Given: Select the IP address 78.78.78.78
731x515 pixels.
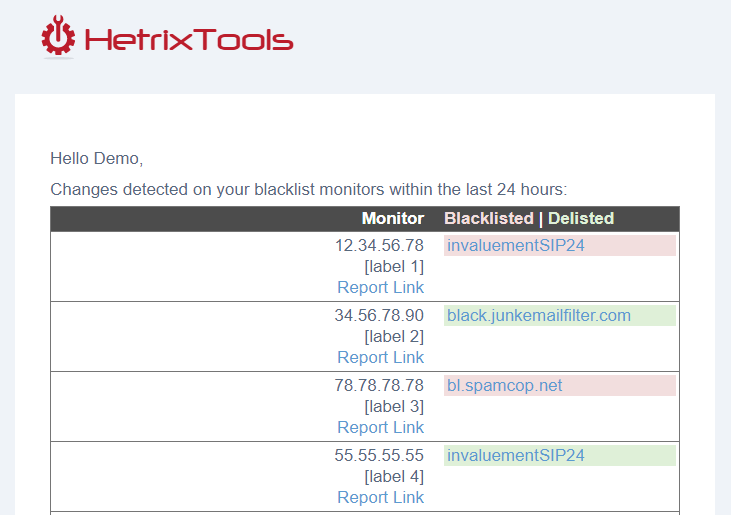Looking at the screenshot, I should (379, 385).
